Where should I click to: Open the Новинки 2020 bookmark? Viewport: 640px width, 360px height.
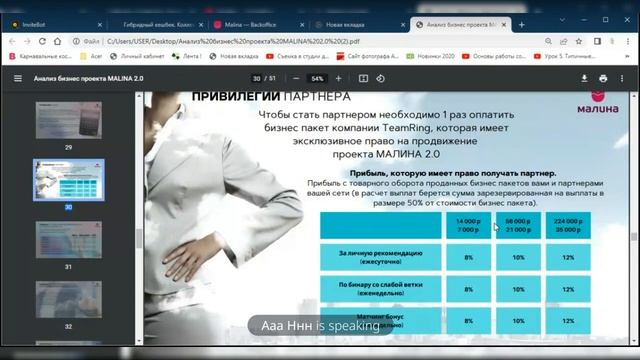pos(431,56)
